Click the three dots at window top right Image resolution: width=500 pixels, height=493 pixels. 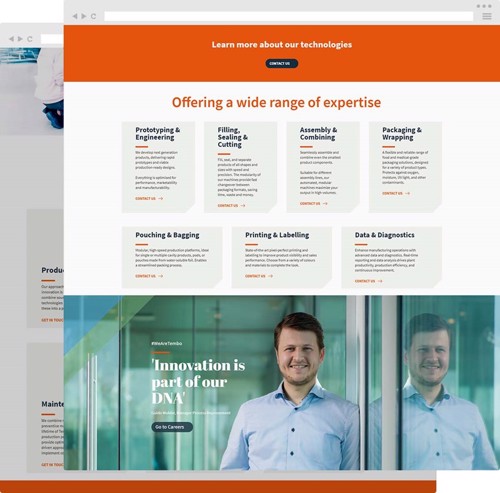(x=484, y=6)
